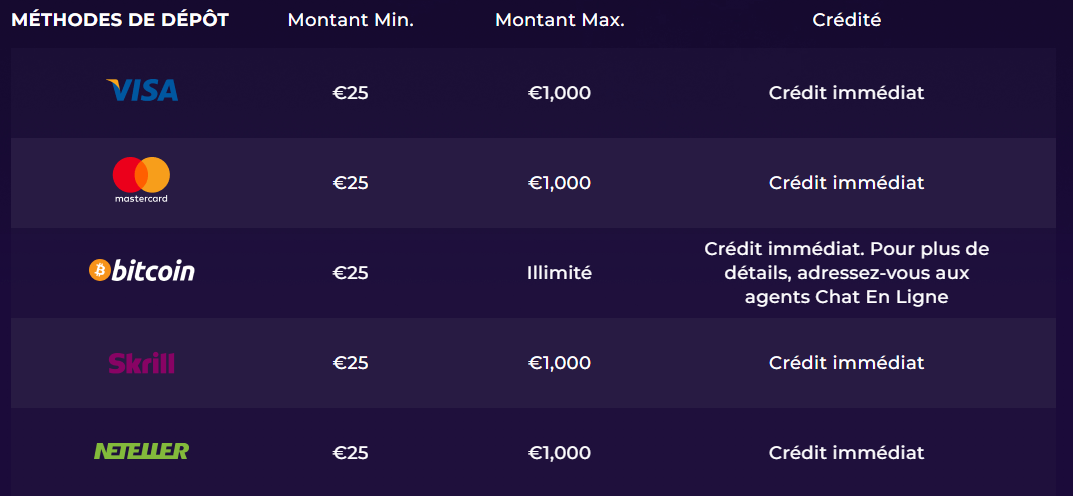
Task: Click the Crédité column header
Action: [846, 20]
